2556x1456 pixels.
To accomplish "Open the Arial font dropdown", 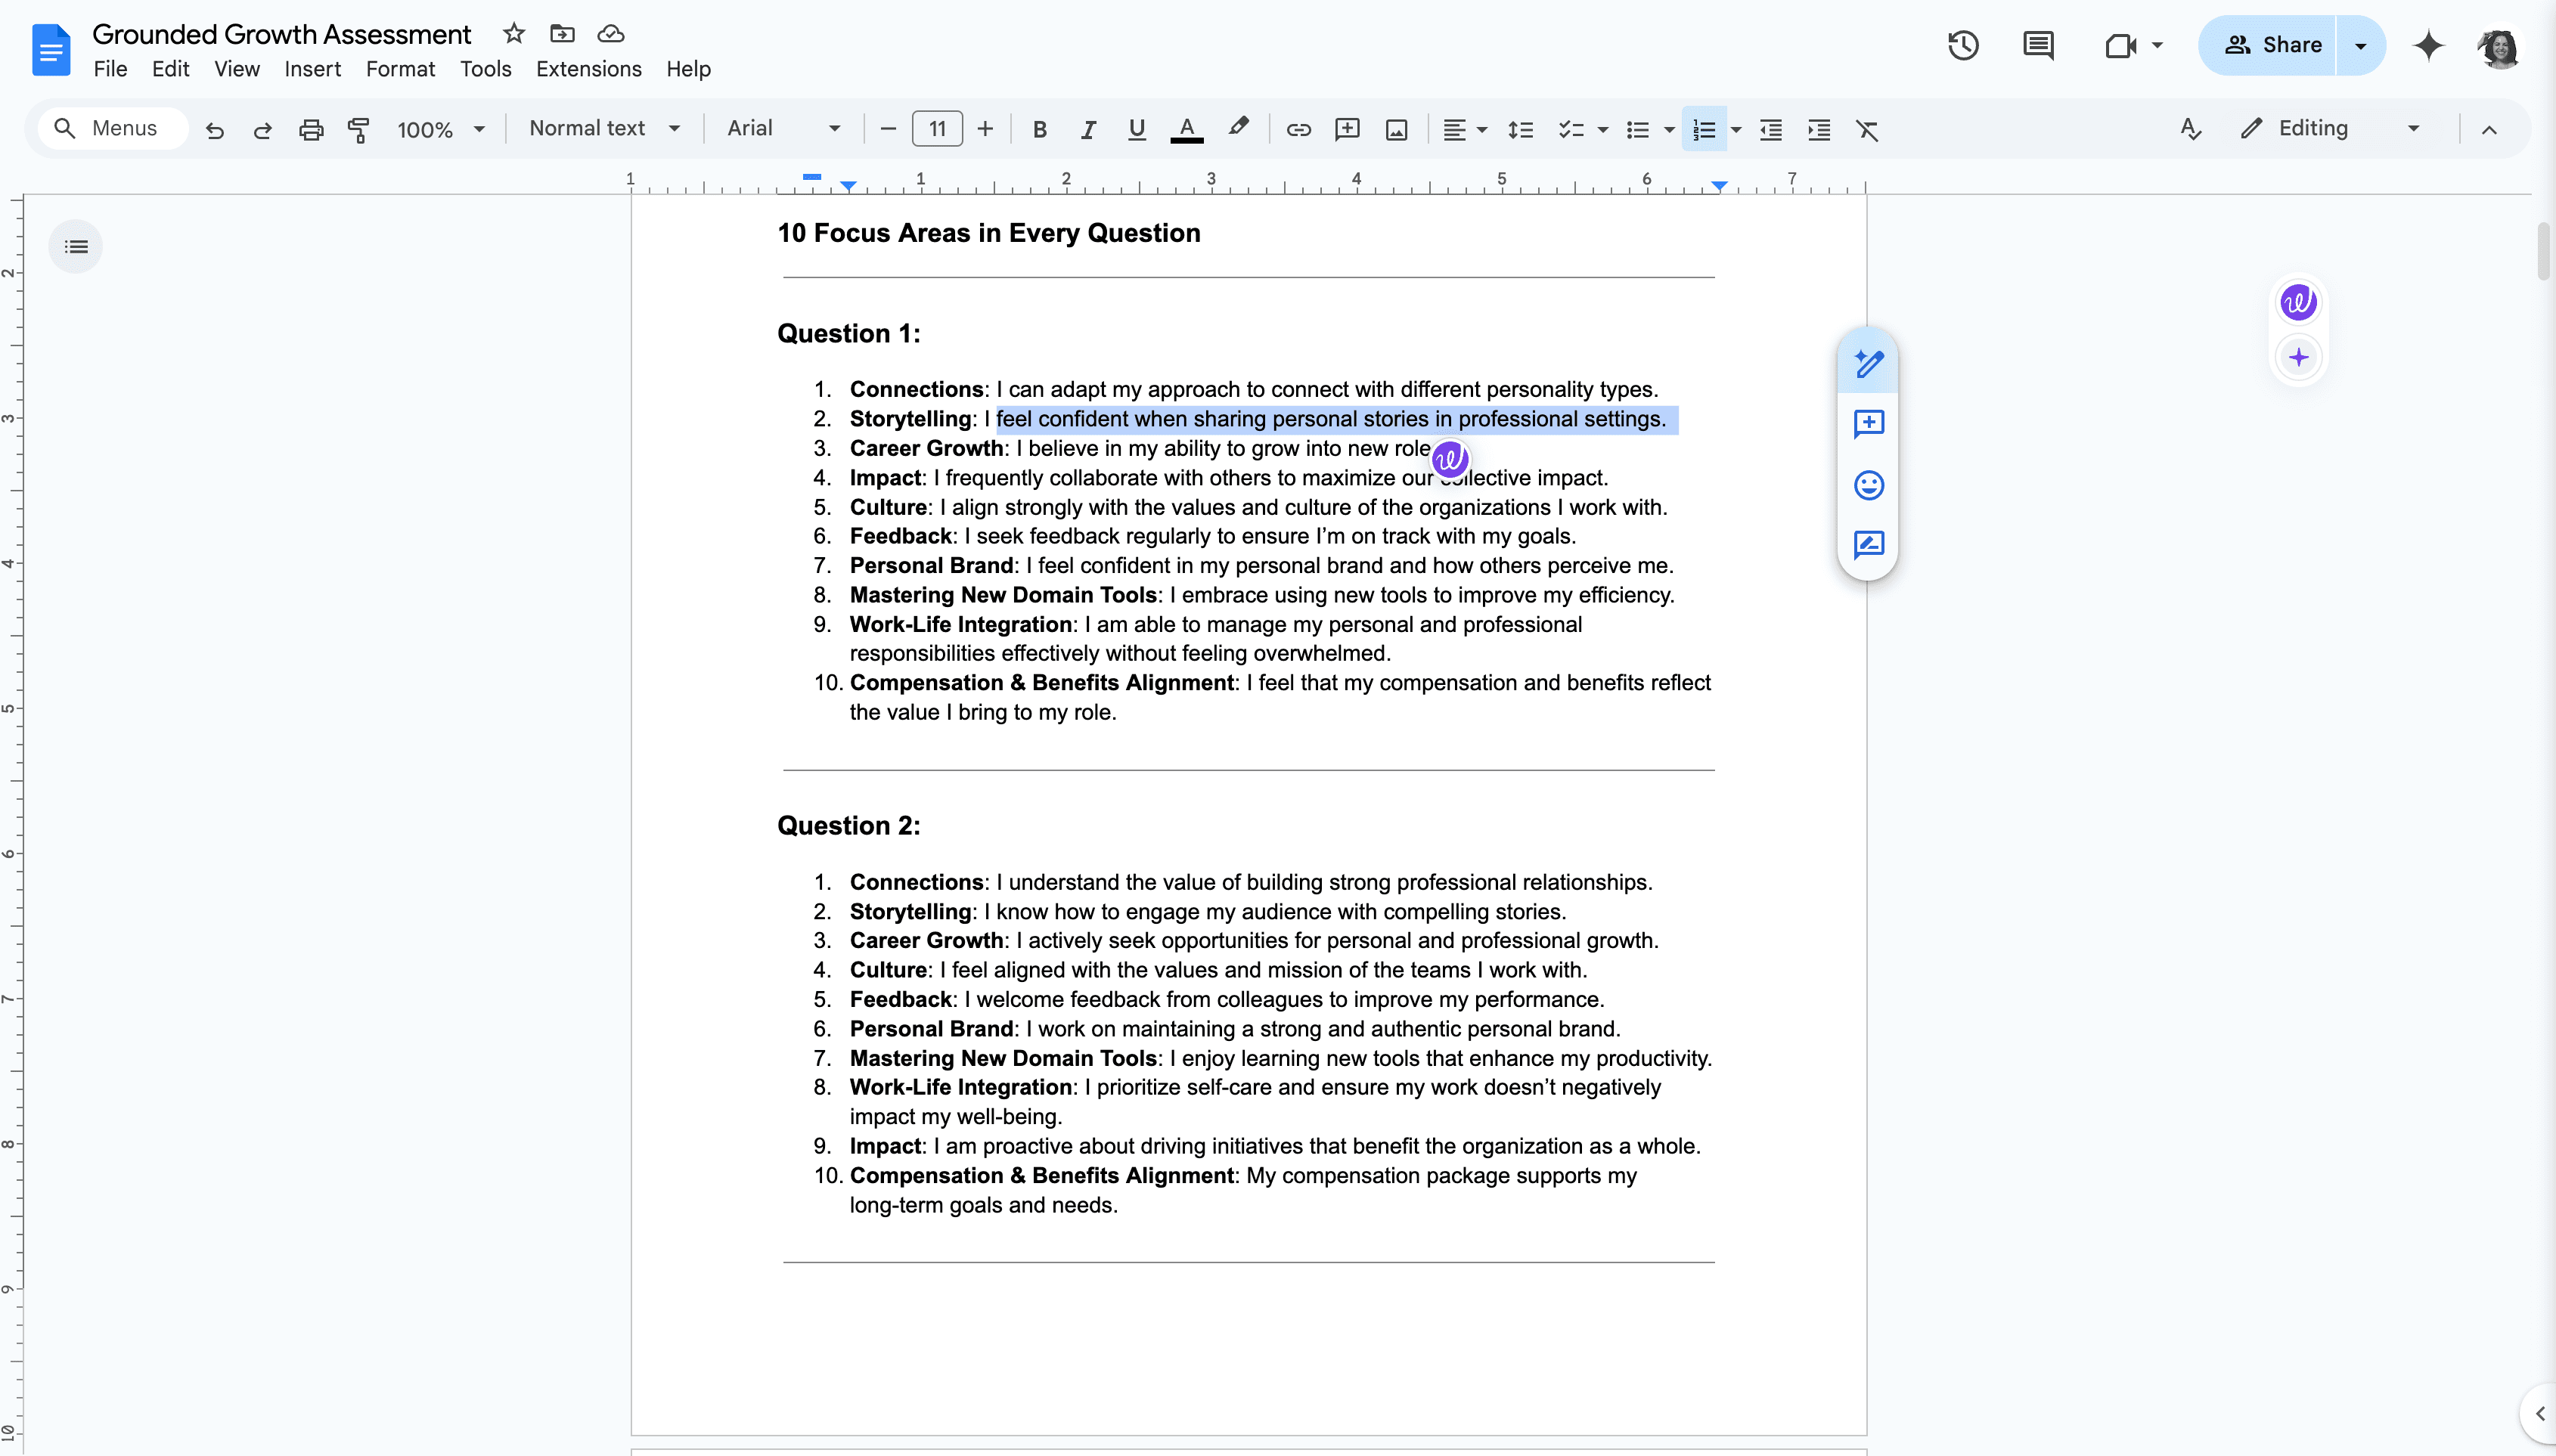I will tap(784, 129).
